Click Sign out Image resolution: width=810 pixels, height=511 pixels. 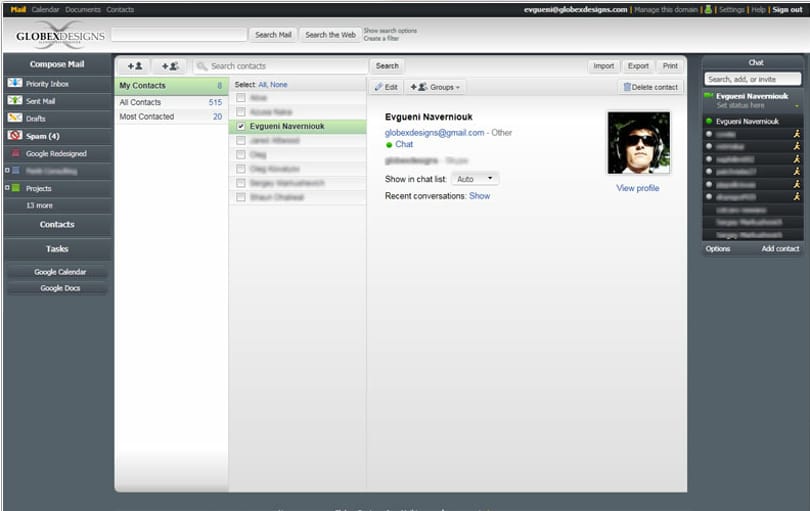[787, 9]
